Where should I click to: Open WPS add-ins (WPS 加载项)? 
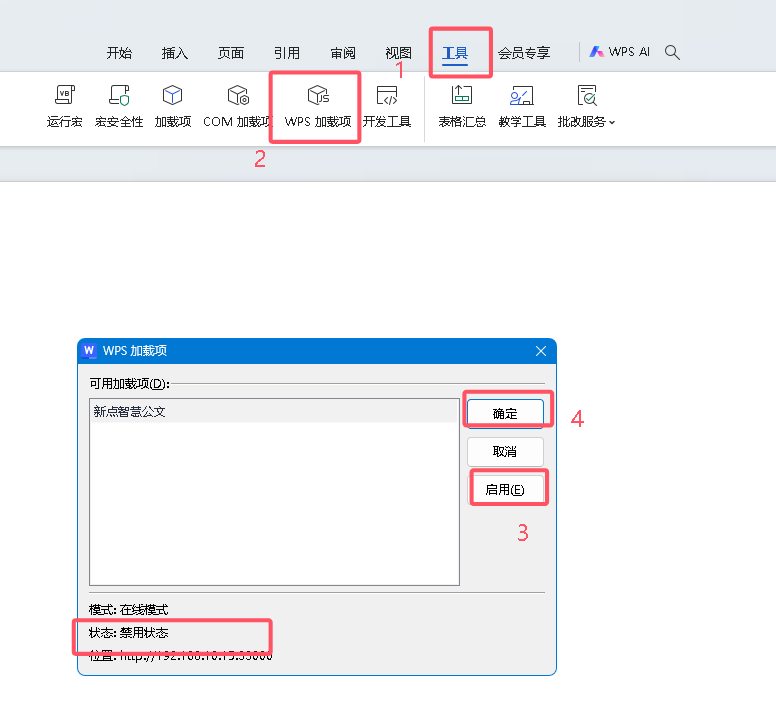[318, 106]
